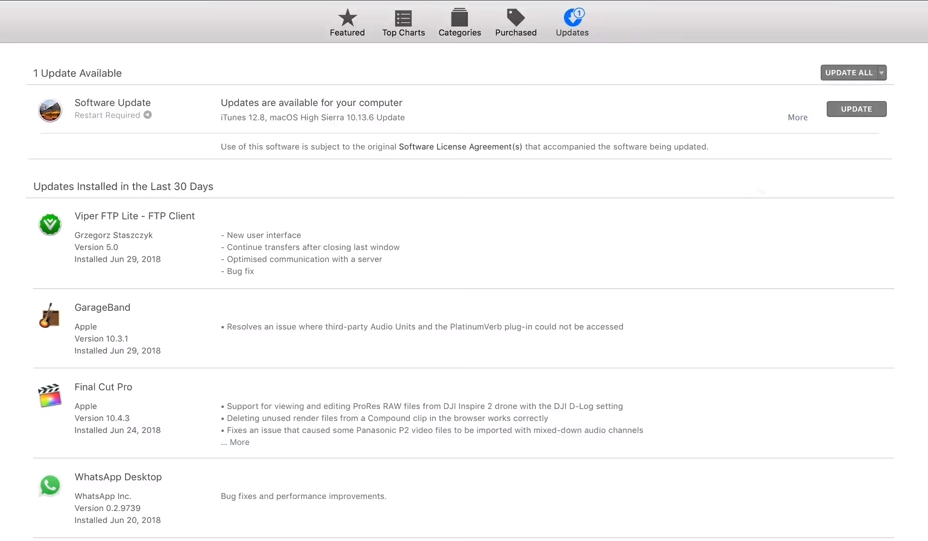
Task: Open the Software License Agreement(s) link
Action: point(460,147)
